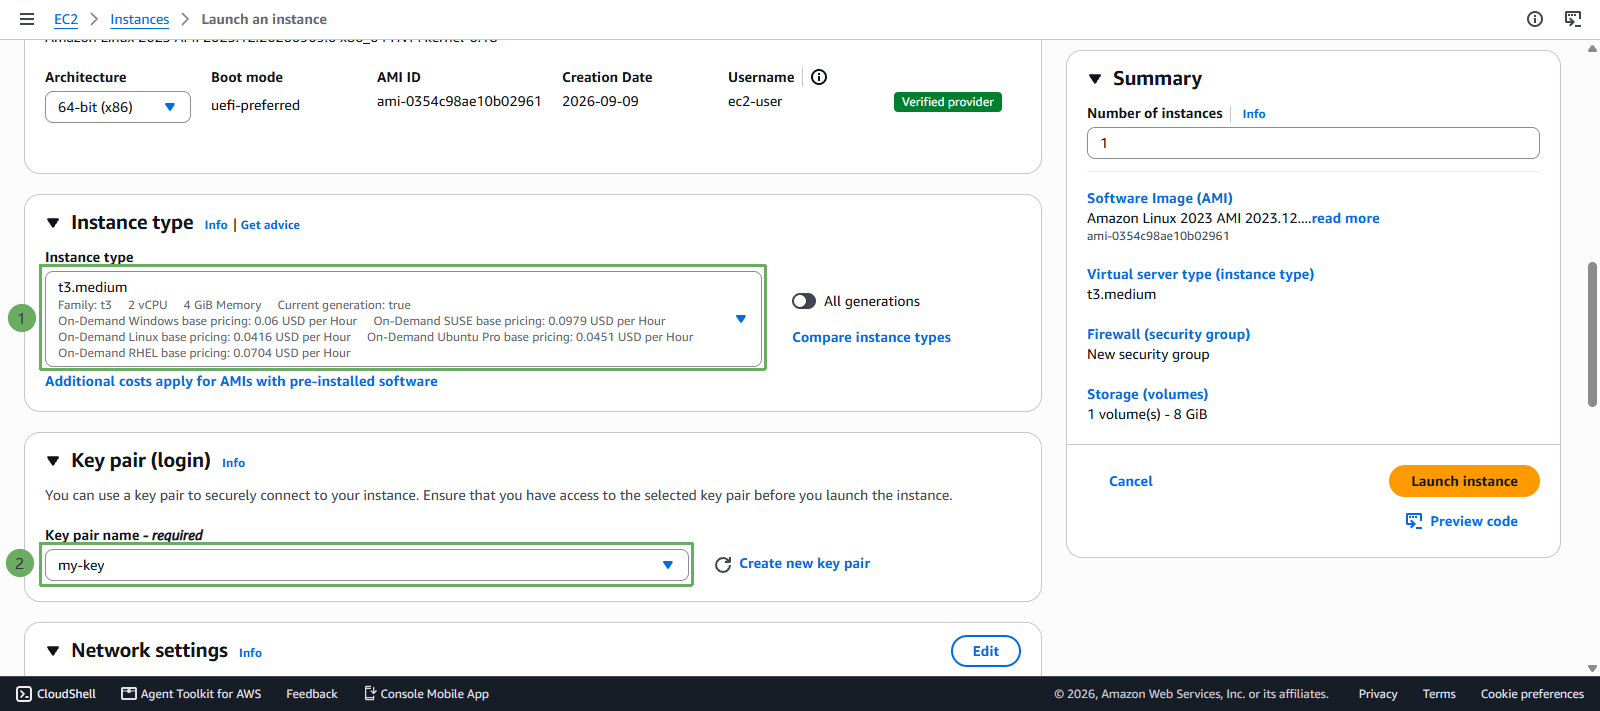Click the Verified provider badge
This screenshot has height=711, width=1600.
[947, 102]
